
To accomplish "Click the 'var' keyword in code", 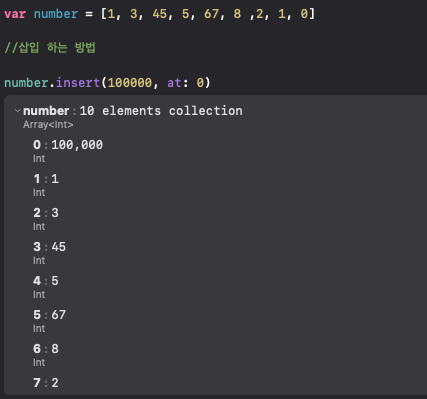I will point(15,14).
